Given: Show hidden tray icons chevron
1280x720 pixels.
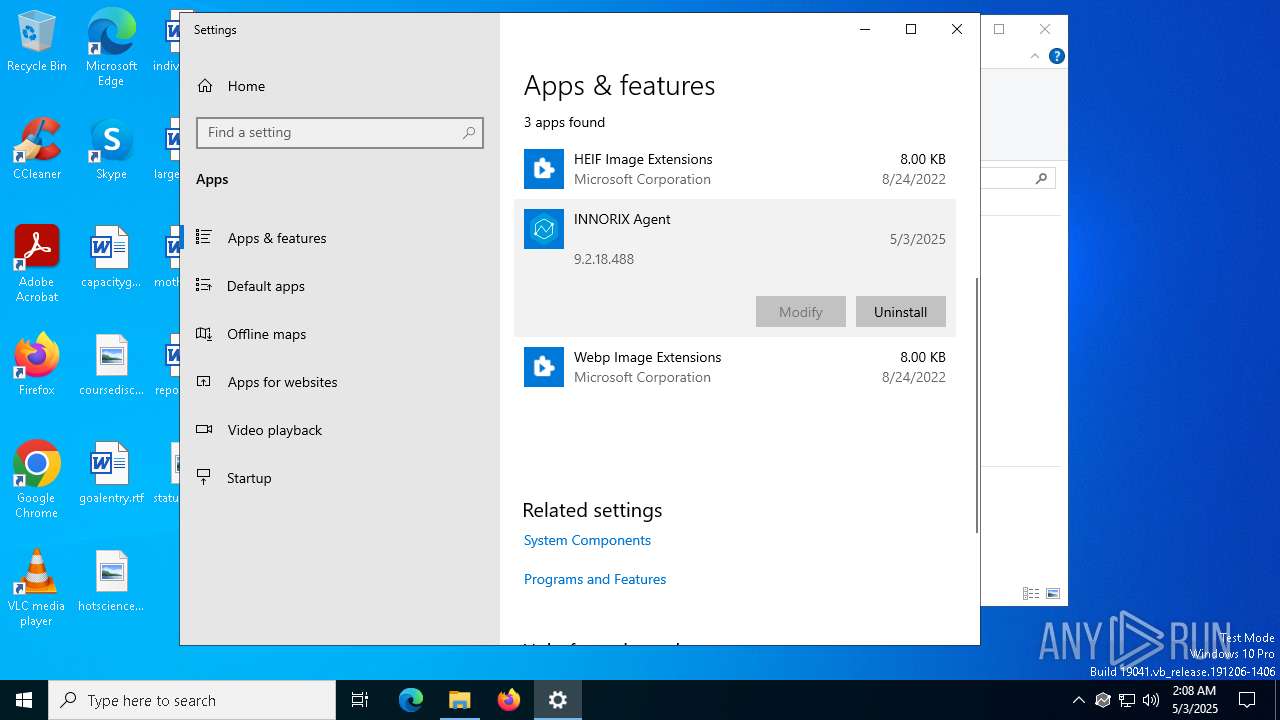Looking at the screenshot, I should [1078, 700].
